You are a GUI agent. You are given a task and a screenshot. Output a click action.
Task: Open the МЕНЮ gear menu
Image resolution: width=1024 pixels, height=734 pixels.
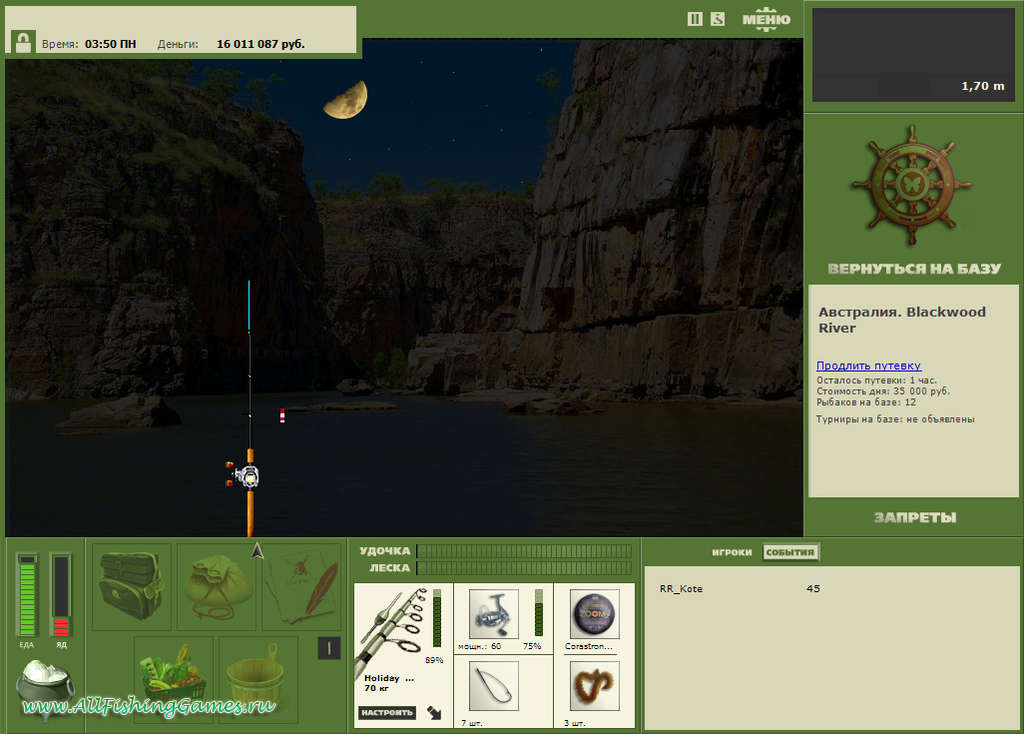coord(766,19)
